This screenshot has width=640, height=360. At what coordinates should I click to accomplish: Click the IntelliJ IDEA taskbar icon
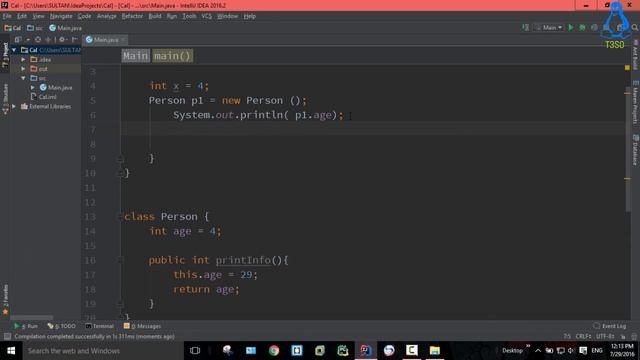pos(366,350)
